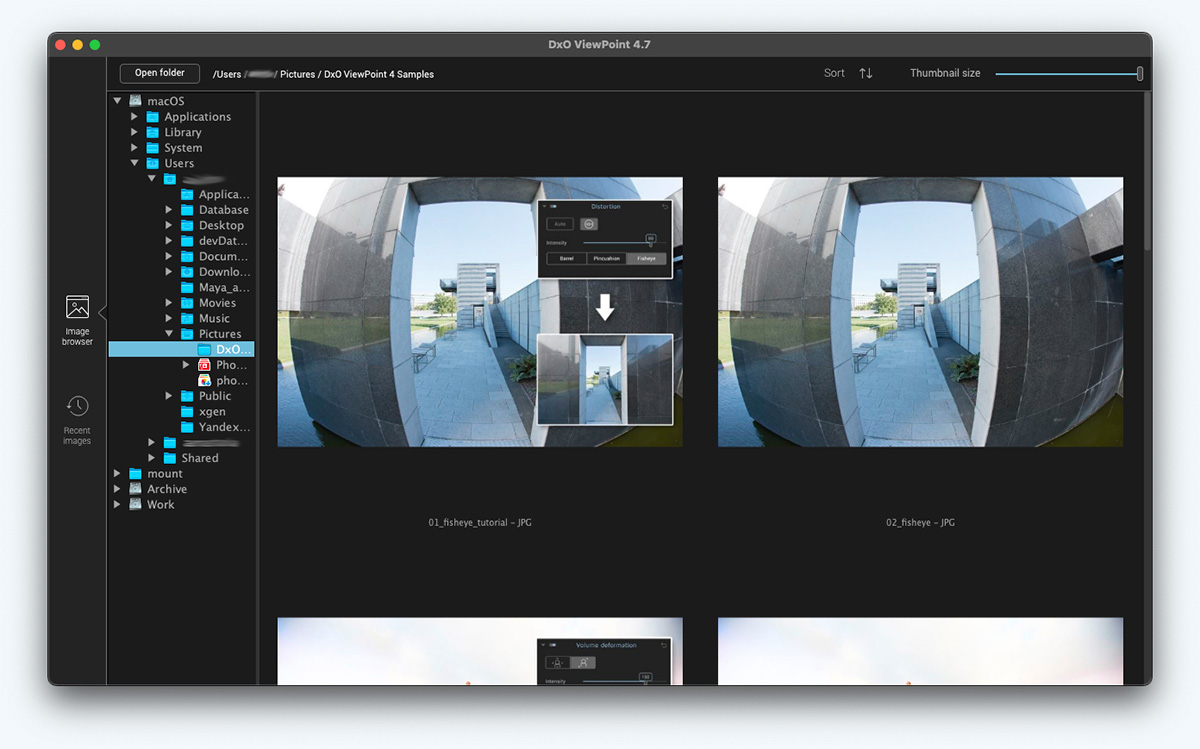Click the Applications folder icon

[x=153, y=117]
